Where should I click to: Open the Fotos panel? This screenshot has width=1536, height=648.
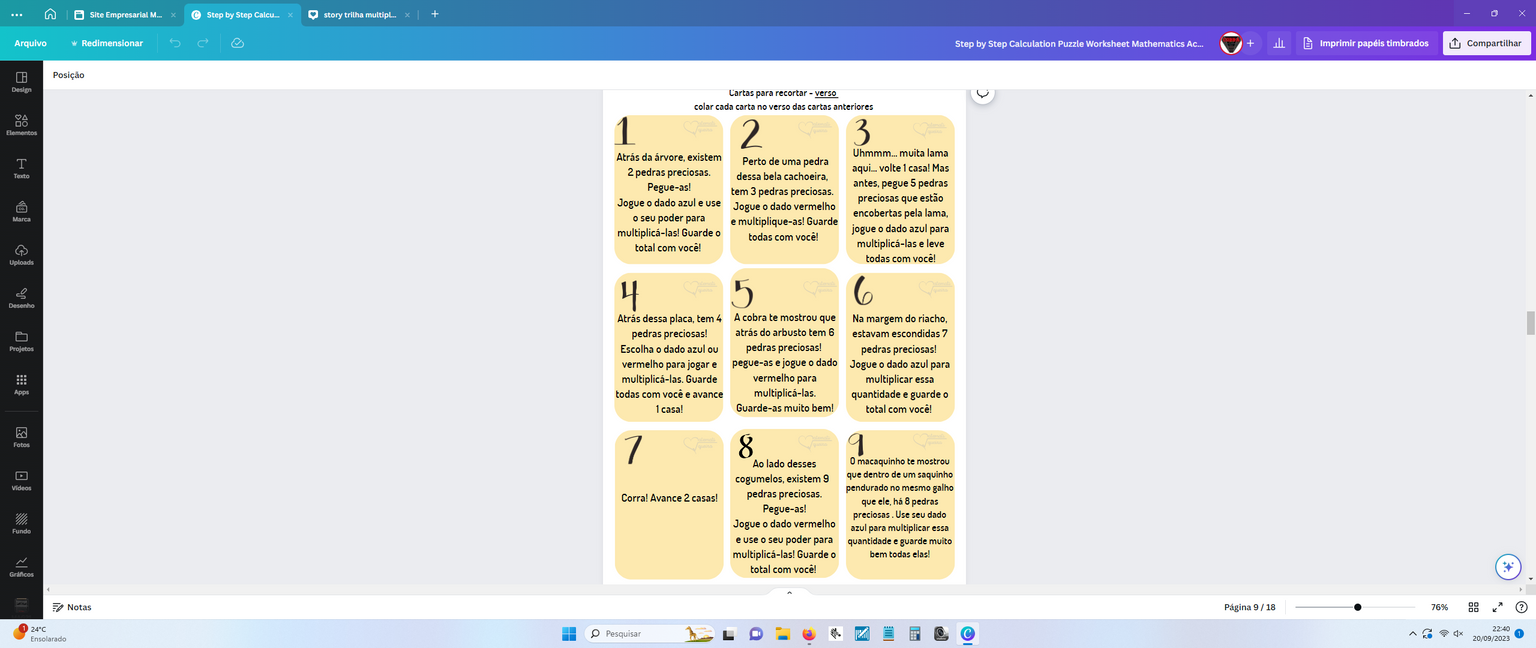(x=21, y=437)
